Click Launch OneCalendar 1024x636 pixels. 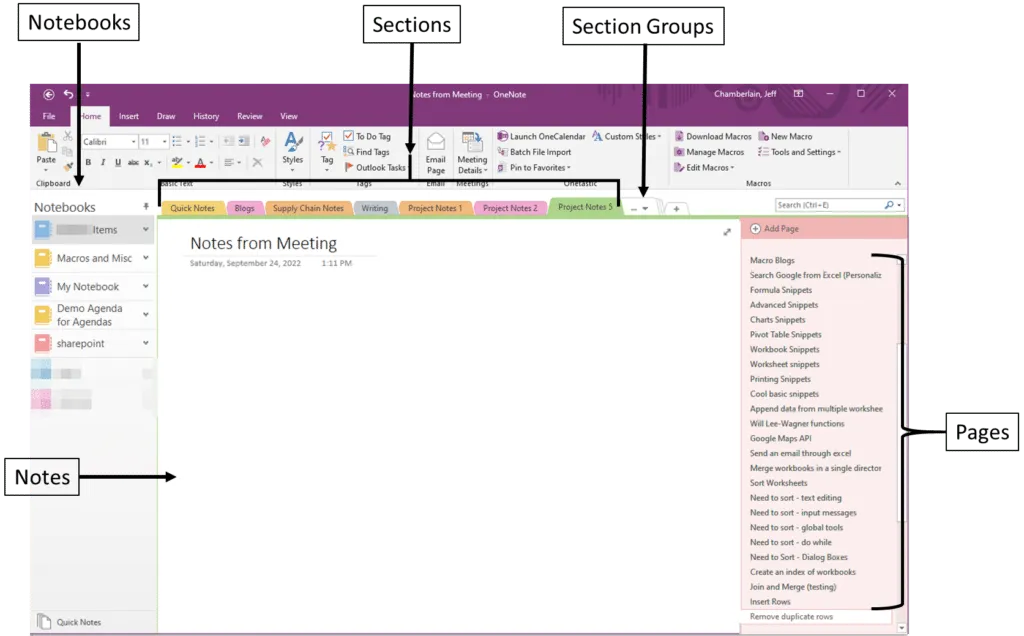(x=541, y=136)
